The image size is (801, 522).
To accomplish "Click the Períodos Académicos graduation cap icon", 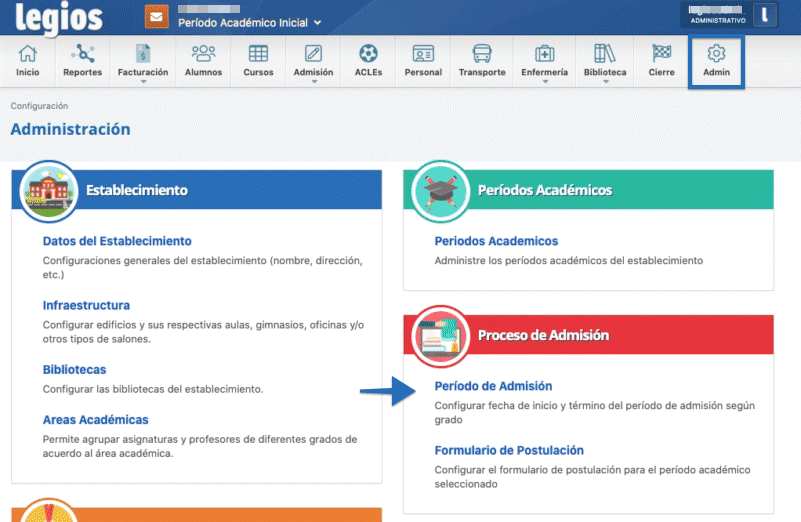I will tap(440, 192).
